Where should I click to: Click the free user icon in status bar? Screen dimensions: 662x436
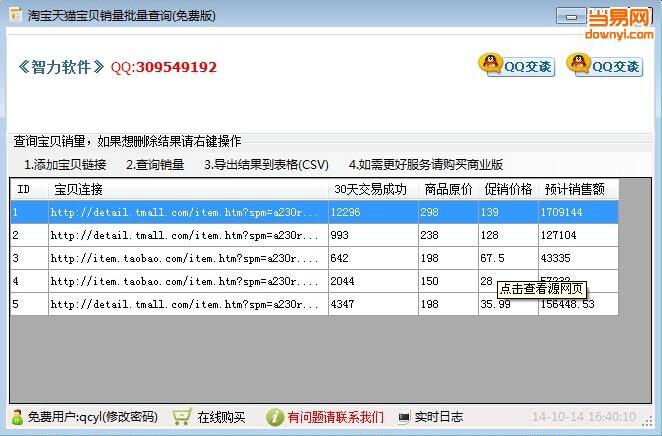pos(17,417)
